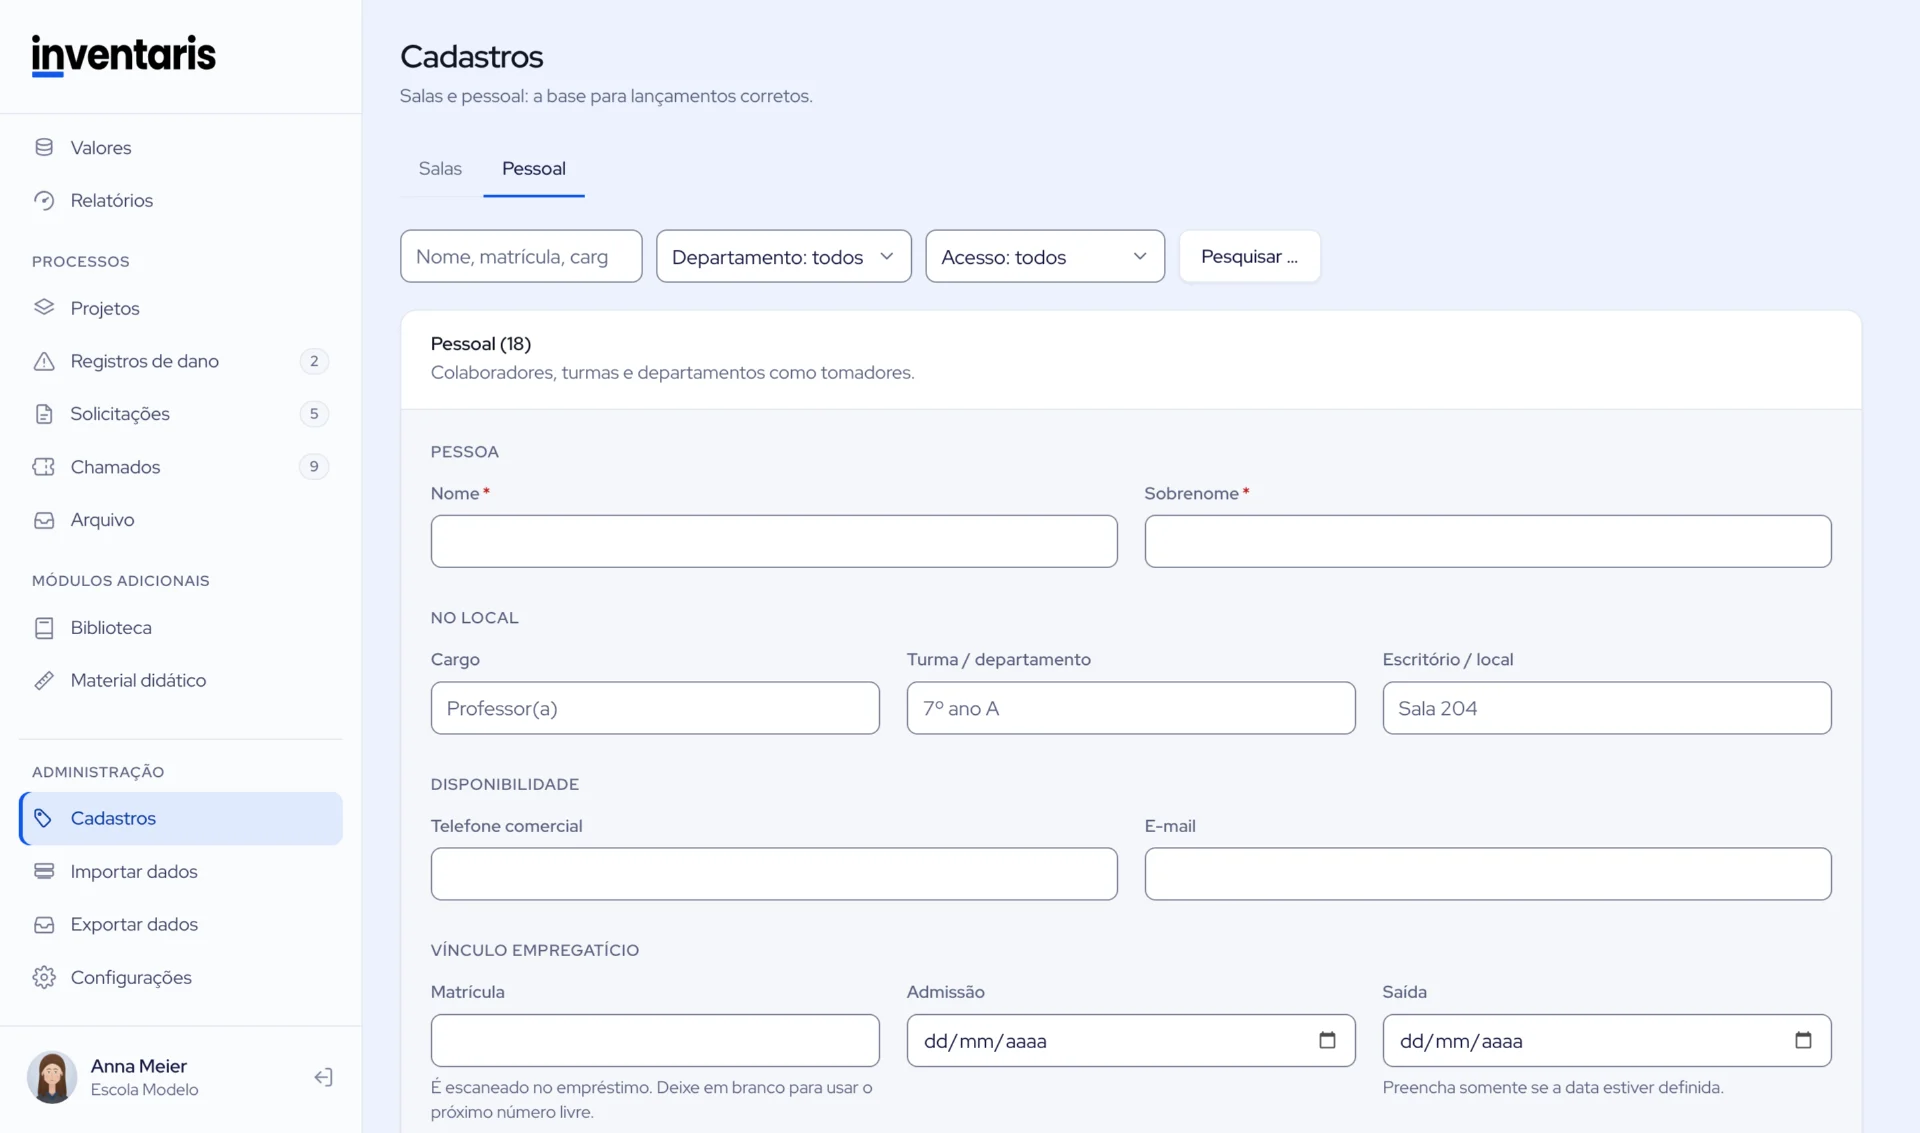Click the Registros de dano warning icon
Screen dimensions: 1920x1133
pyautogui.click(x=44, y=361)
